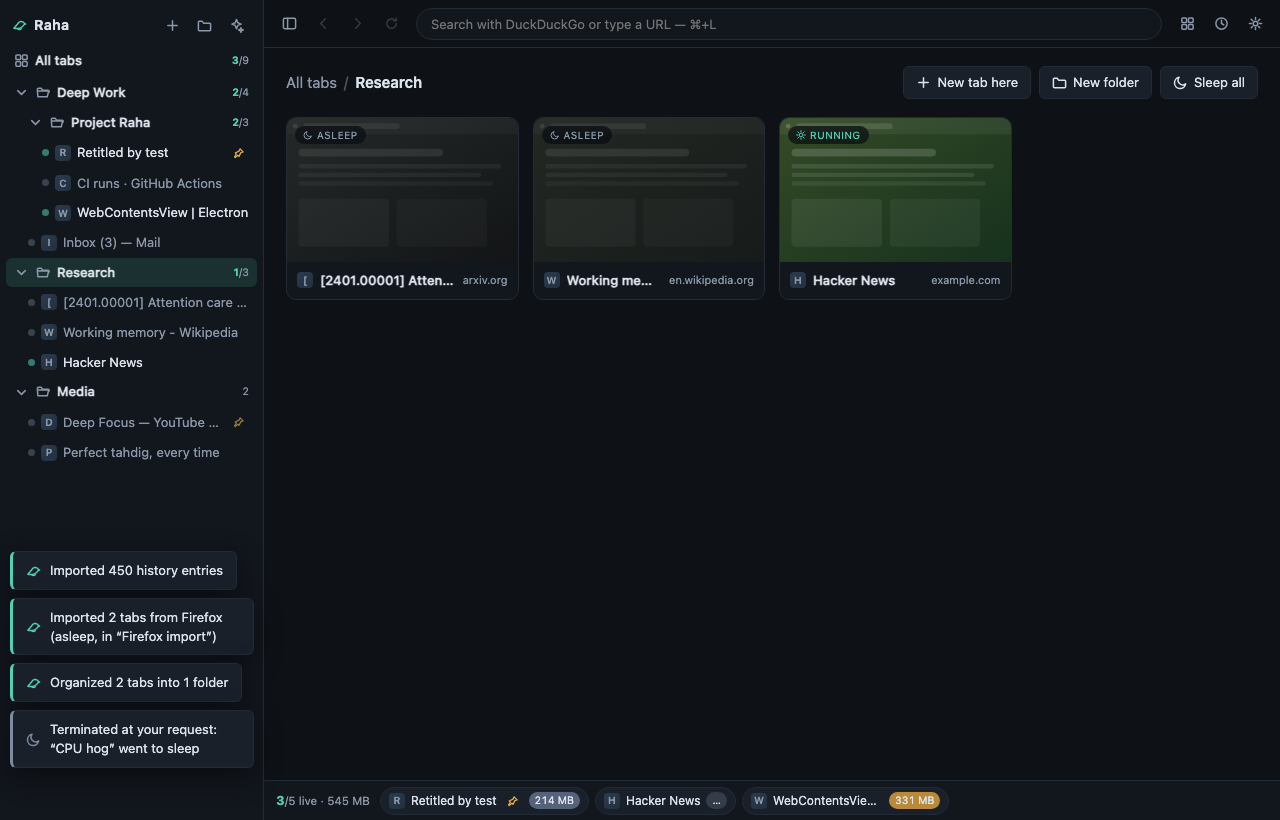
Task: Select All tabs in the sidebar
Action: (x=131, y=61)
